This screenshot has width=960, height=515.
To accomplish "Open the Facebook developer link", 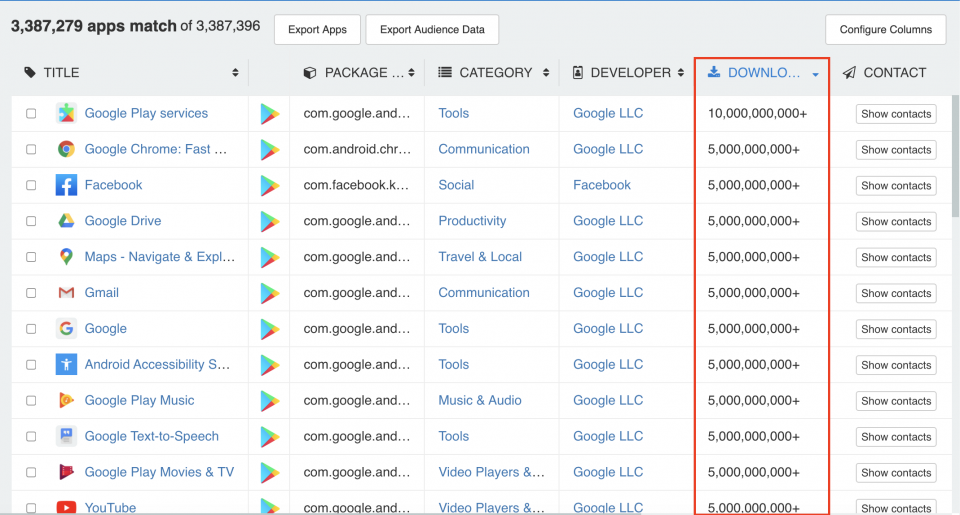I will [602, 185].
